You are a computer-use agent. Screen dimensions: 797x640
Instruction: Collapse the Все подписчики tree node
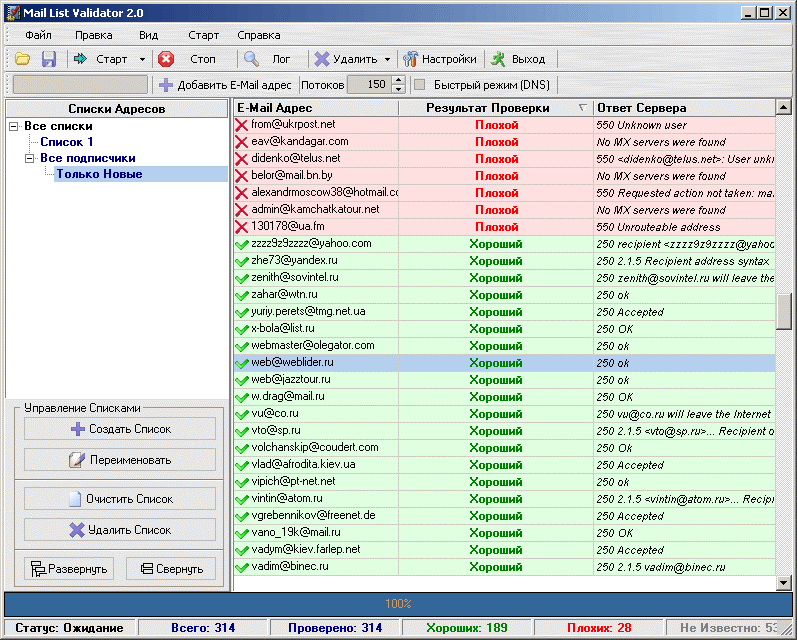30,158
